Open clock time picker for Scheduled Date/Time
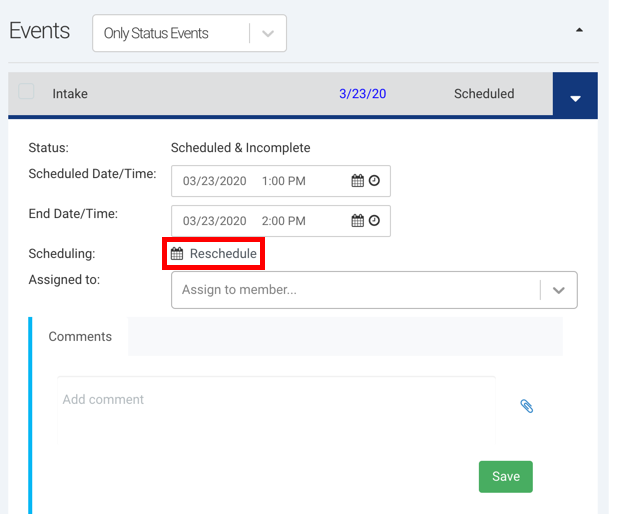Viewport: 618px width, 514px height. [374, 181]
